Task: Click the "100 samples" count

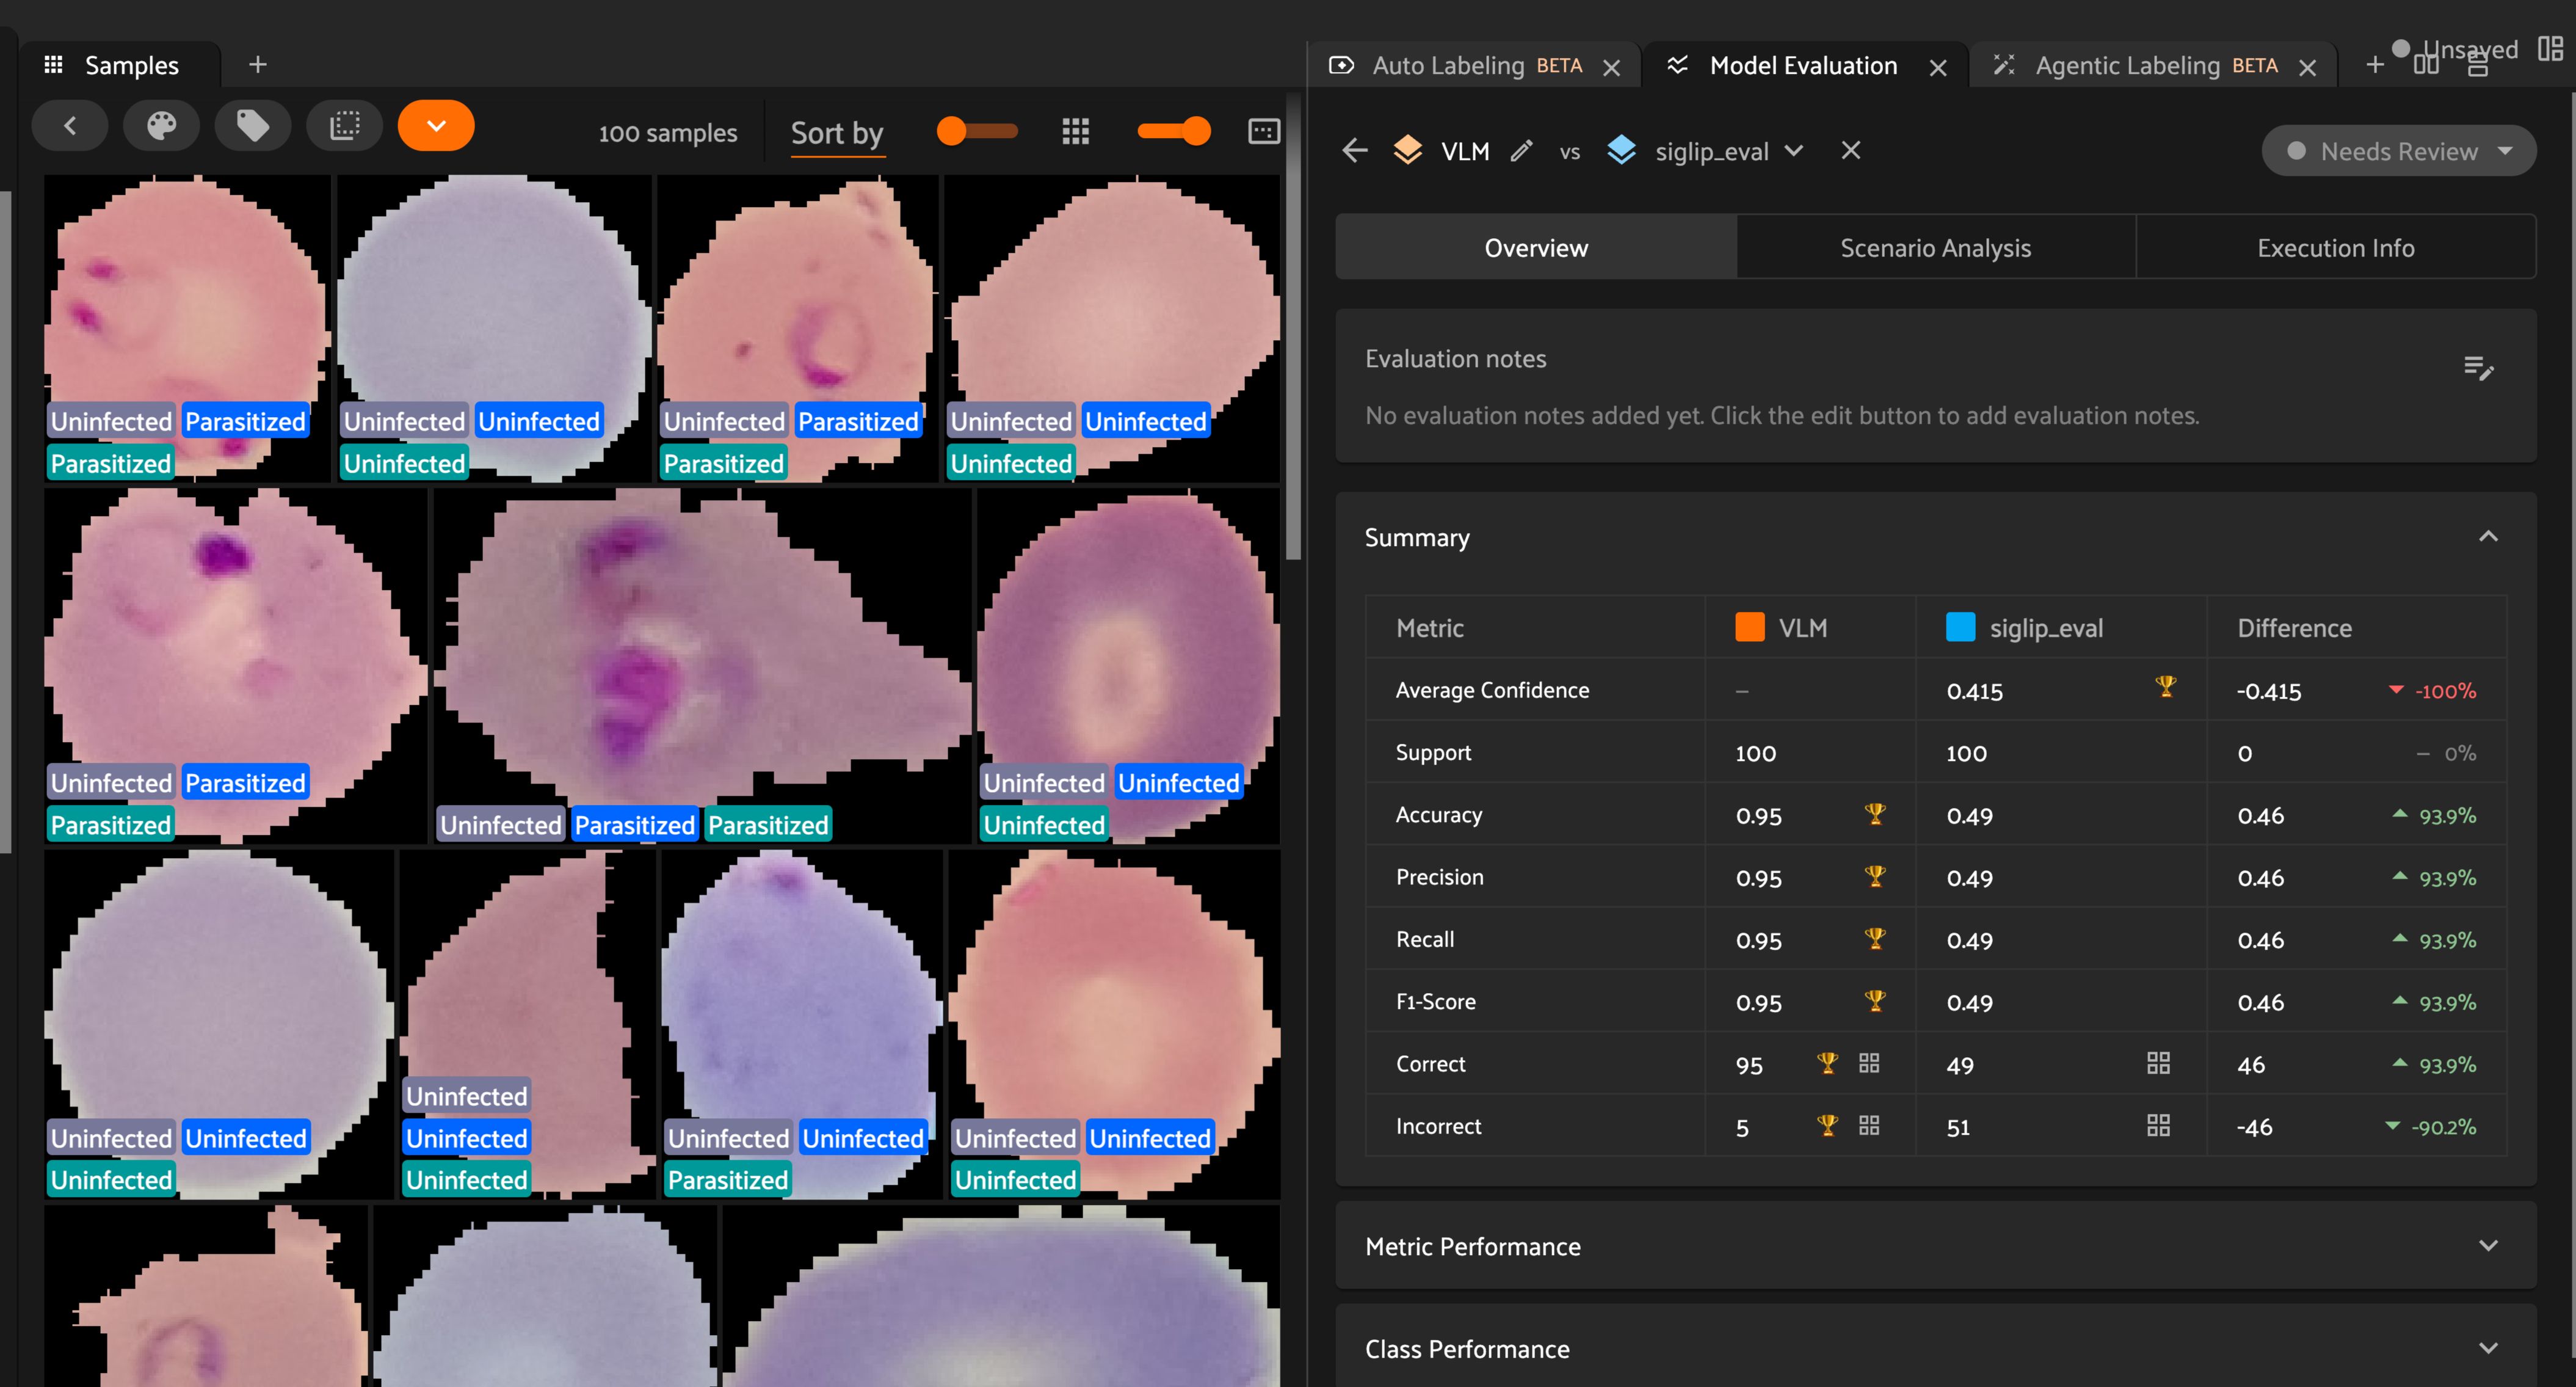Action: coord(667,133)
